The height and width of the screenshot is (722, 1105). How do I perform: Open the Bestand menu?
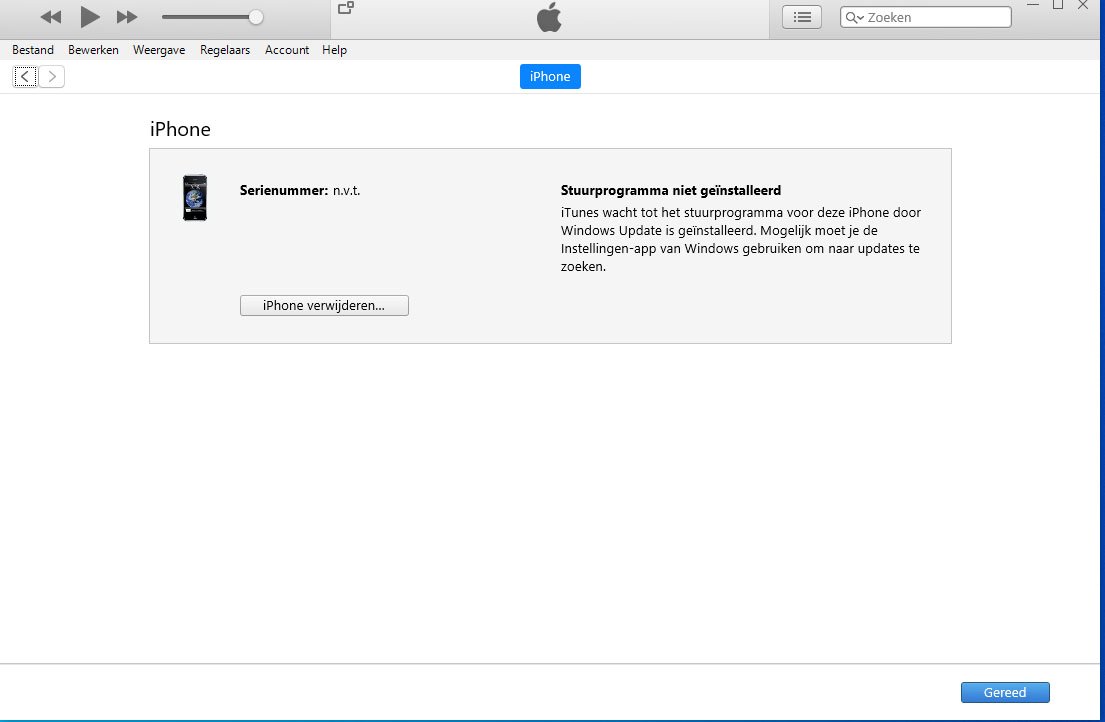33,50
